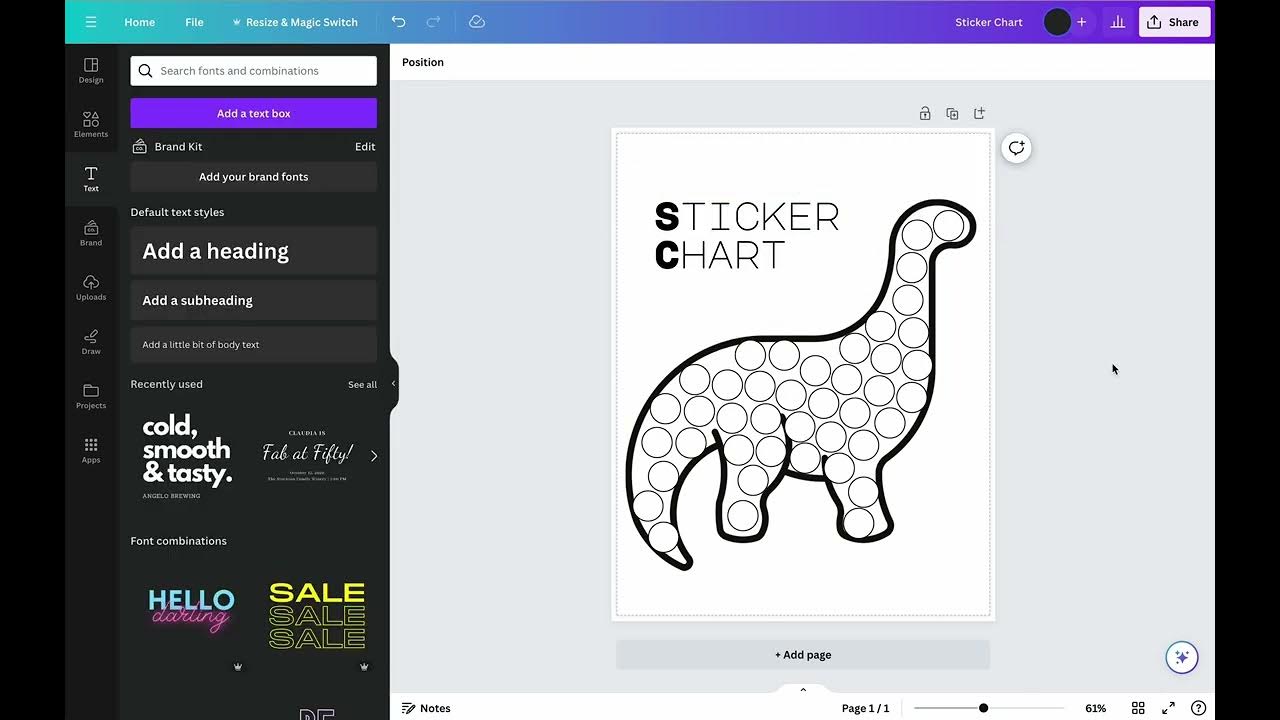1280x720 pixels.
Task: Select the Text panel tab
Action: pyautogui.click(x=91, y=179)
